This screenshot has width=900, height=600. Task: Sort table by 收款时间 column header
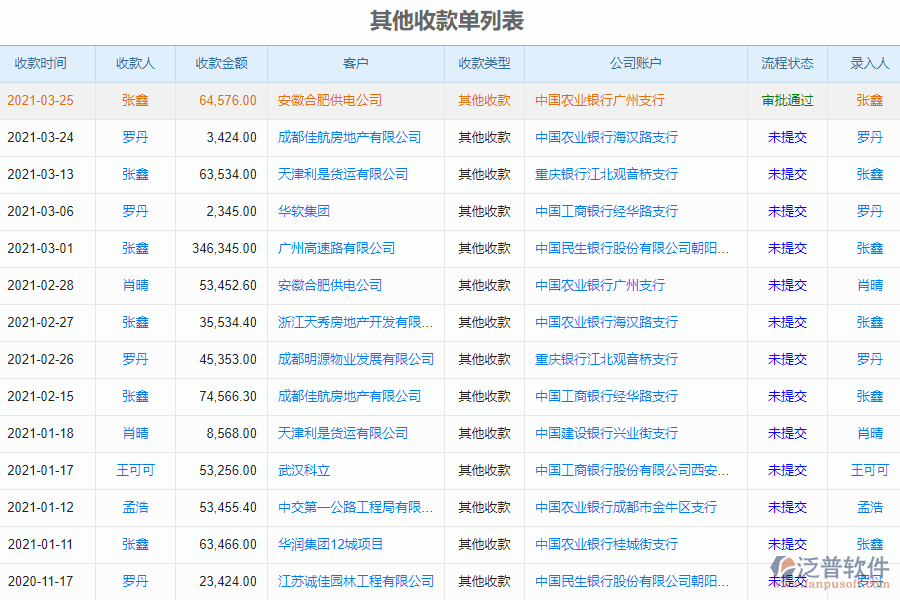tap(47, 63)
